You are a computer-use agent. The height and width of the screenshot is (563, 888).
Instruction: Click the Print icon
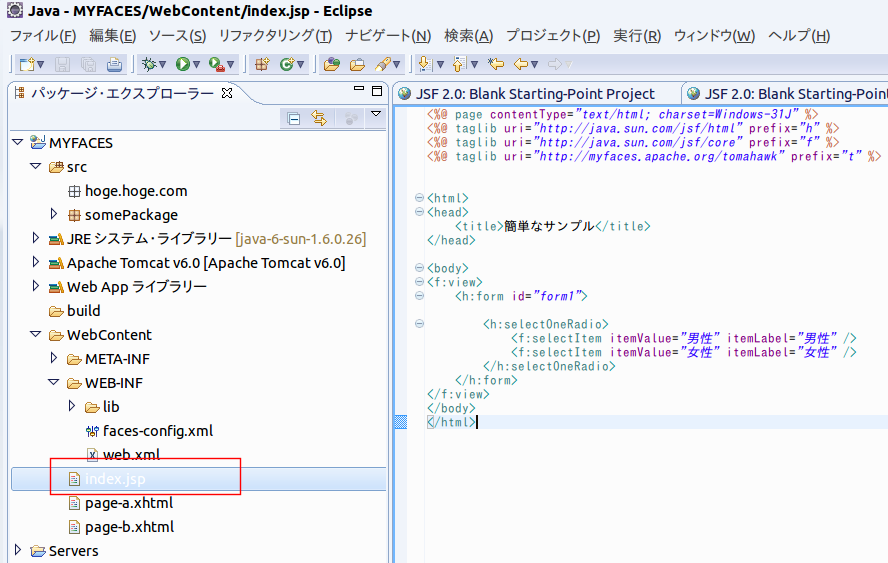[x=114, y=64]
